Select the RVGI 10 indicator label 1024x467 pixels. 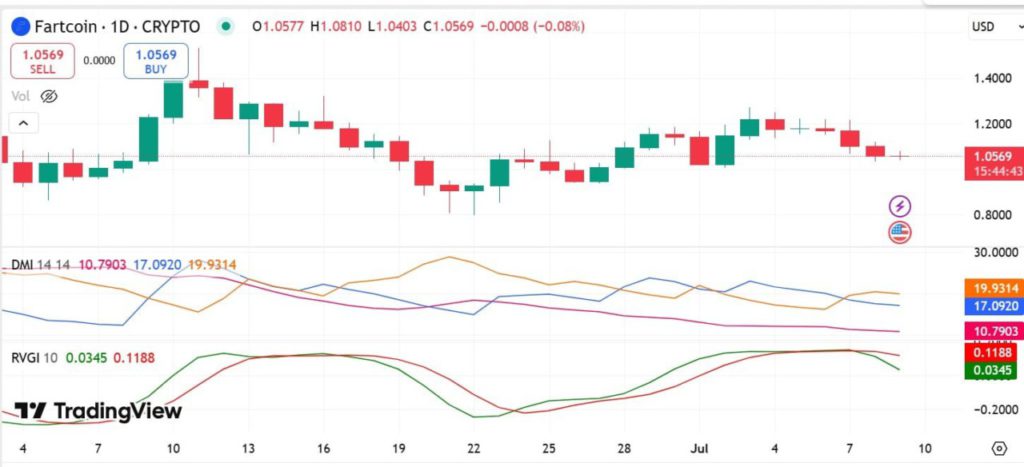(x=35, y=358)
